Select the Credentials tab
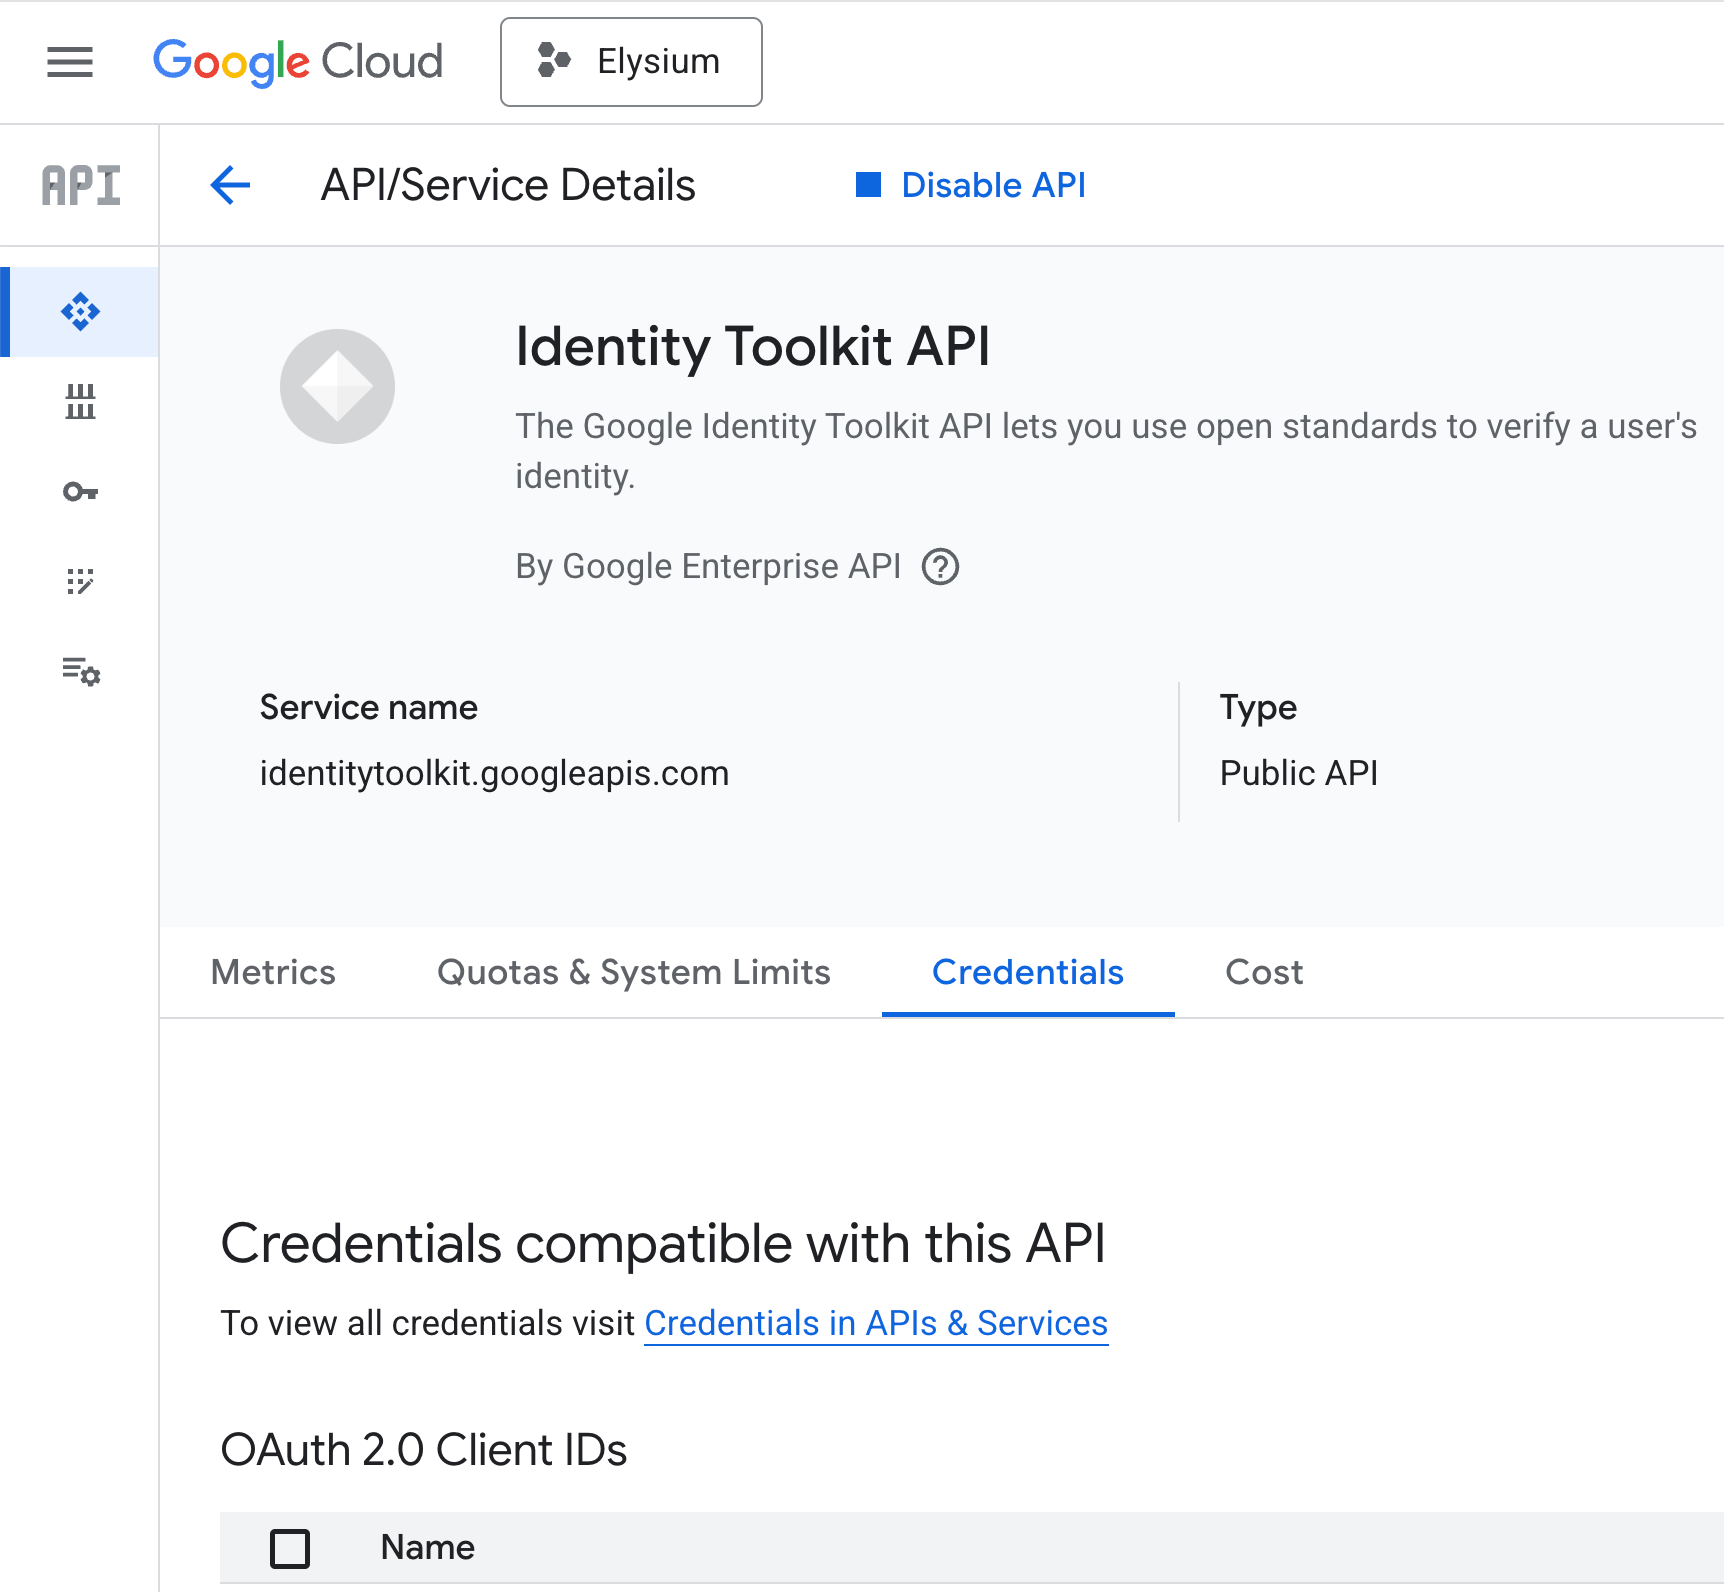Screen dimensions: 1724x1592 point(1028,972)
